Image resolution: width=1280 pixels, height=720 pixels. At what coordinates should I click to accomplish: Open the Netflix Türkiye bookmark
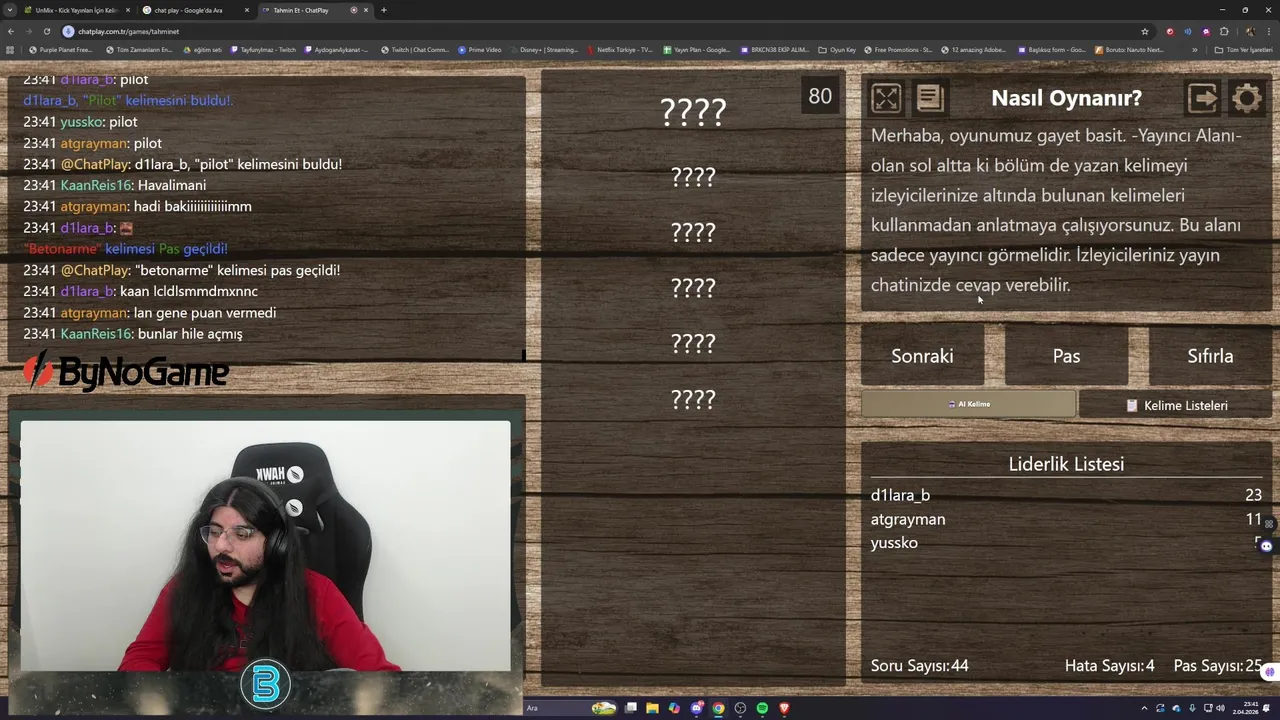pyautogui.click(x=620, y=49)
